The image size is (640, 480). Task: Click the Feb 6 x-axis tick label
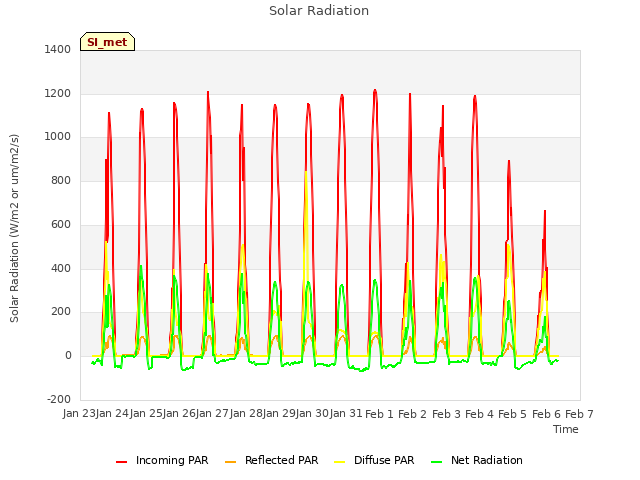pyautogui.click(x=546, y=414)
